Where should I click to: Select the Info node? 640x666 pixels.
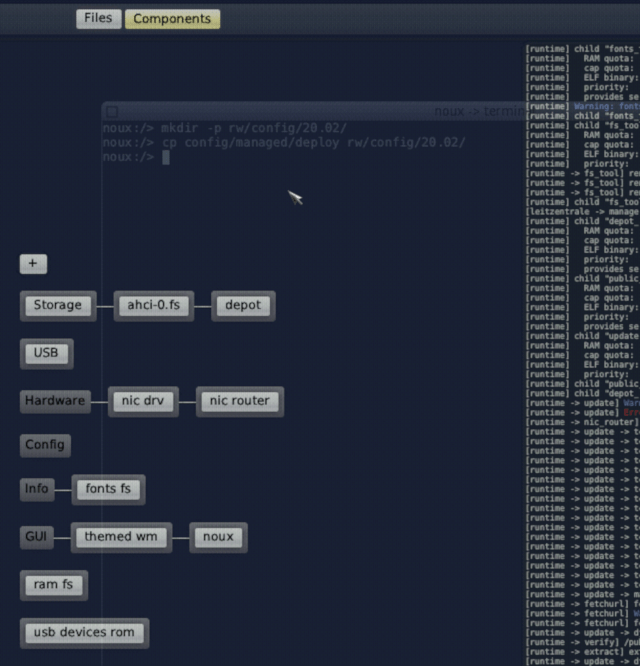(x=37, y=489)
